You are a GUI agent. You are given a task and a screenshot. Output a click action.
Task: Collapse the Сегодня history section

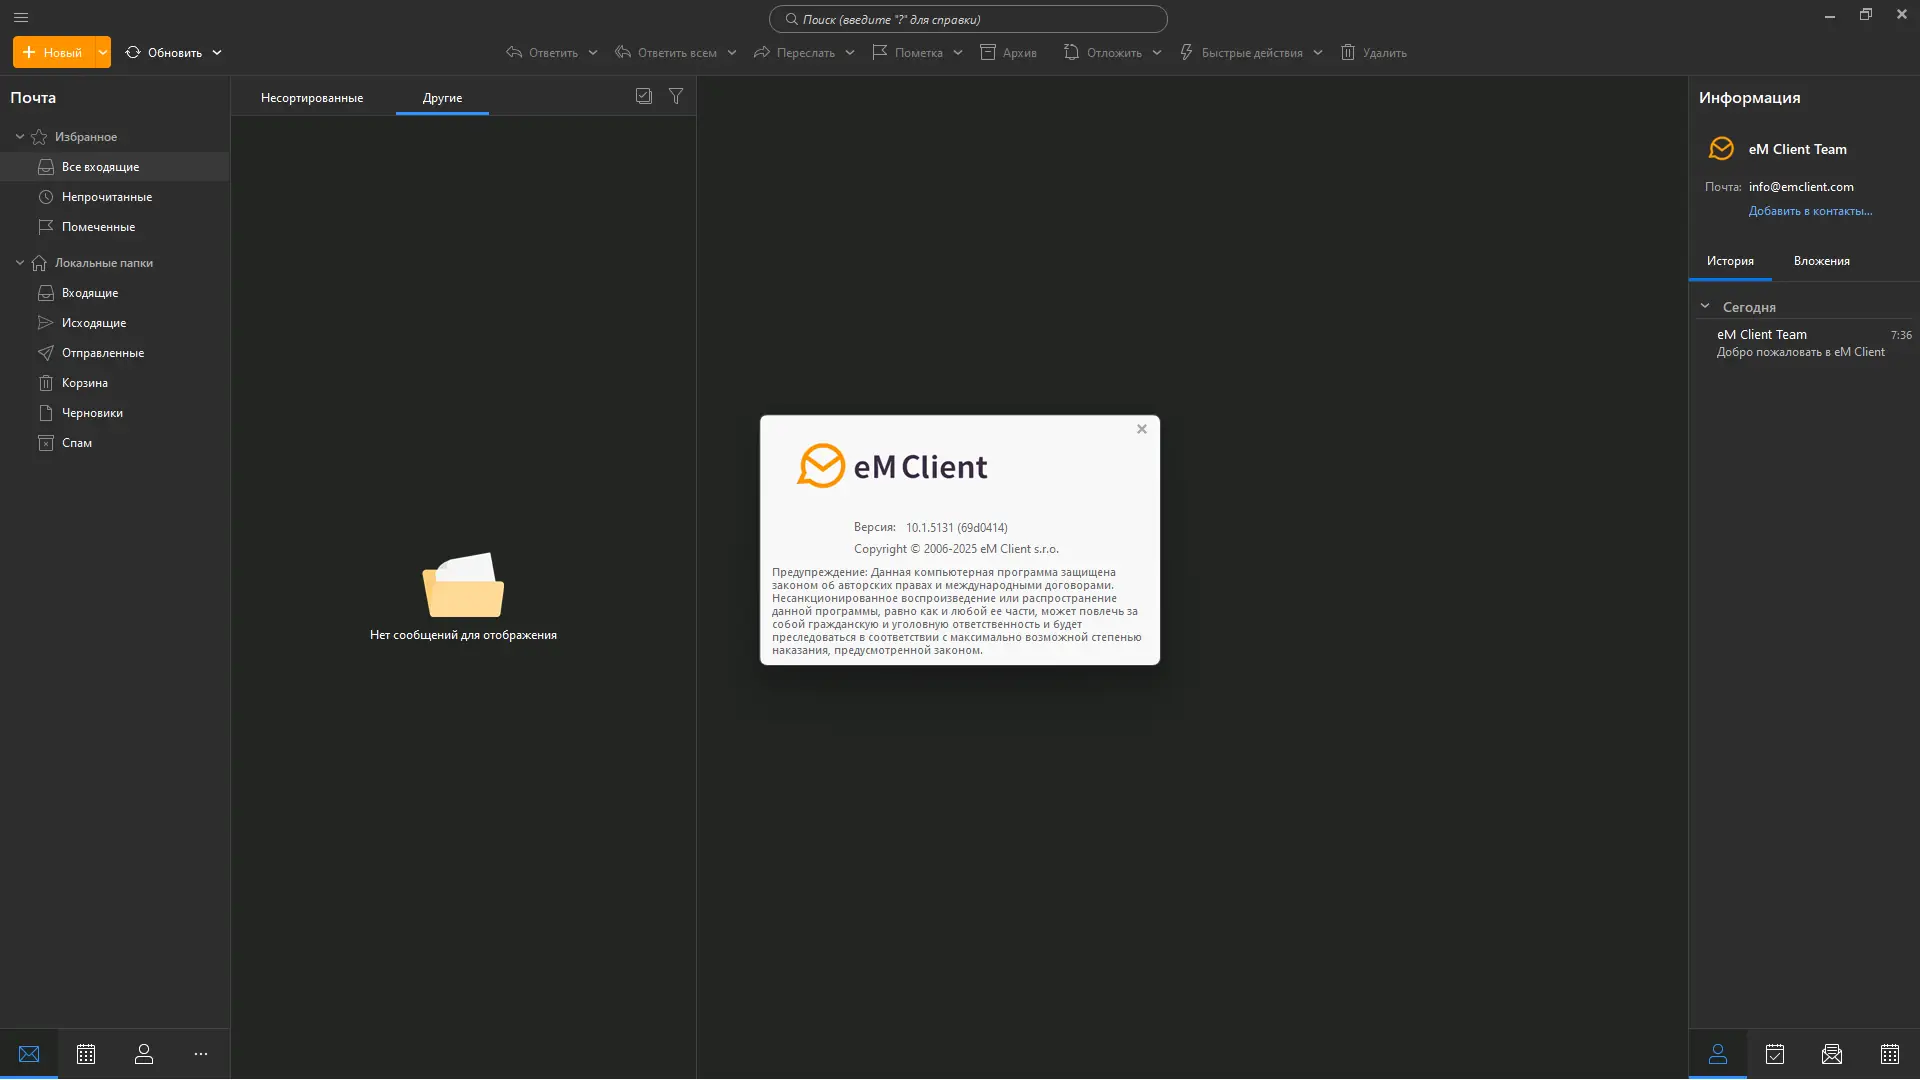(1705, 306)
